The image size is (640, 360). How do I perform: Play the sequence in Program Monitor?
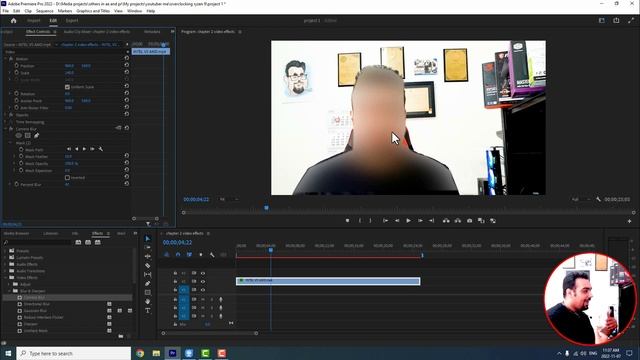(x=408, y=220)
